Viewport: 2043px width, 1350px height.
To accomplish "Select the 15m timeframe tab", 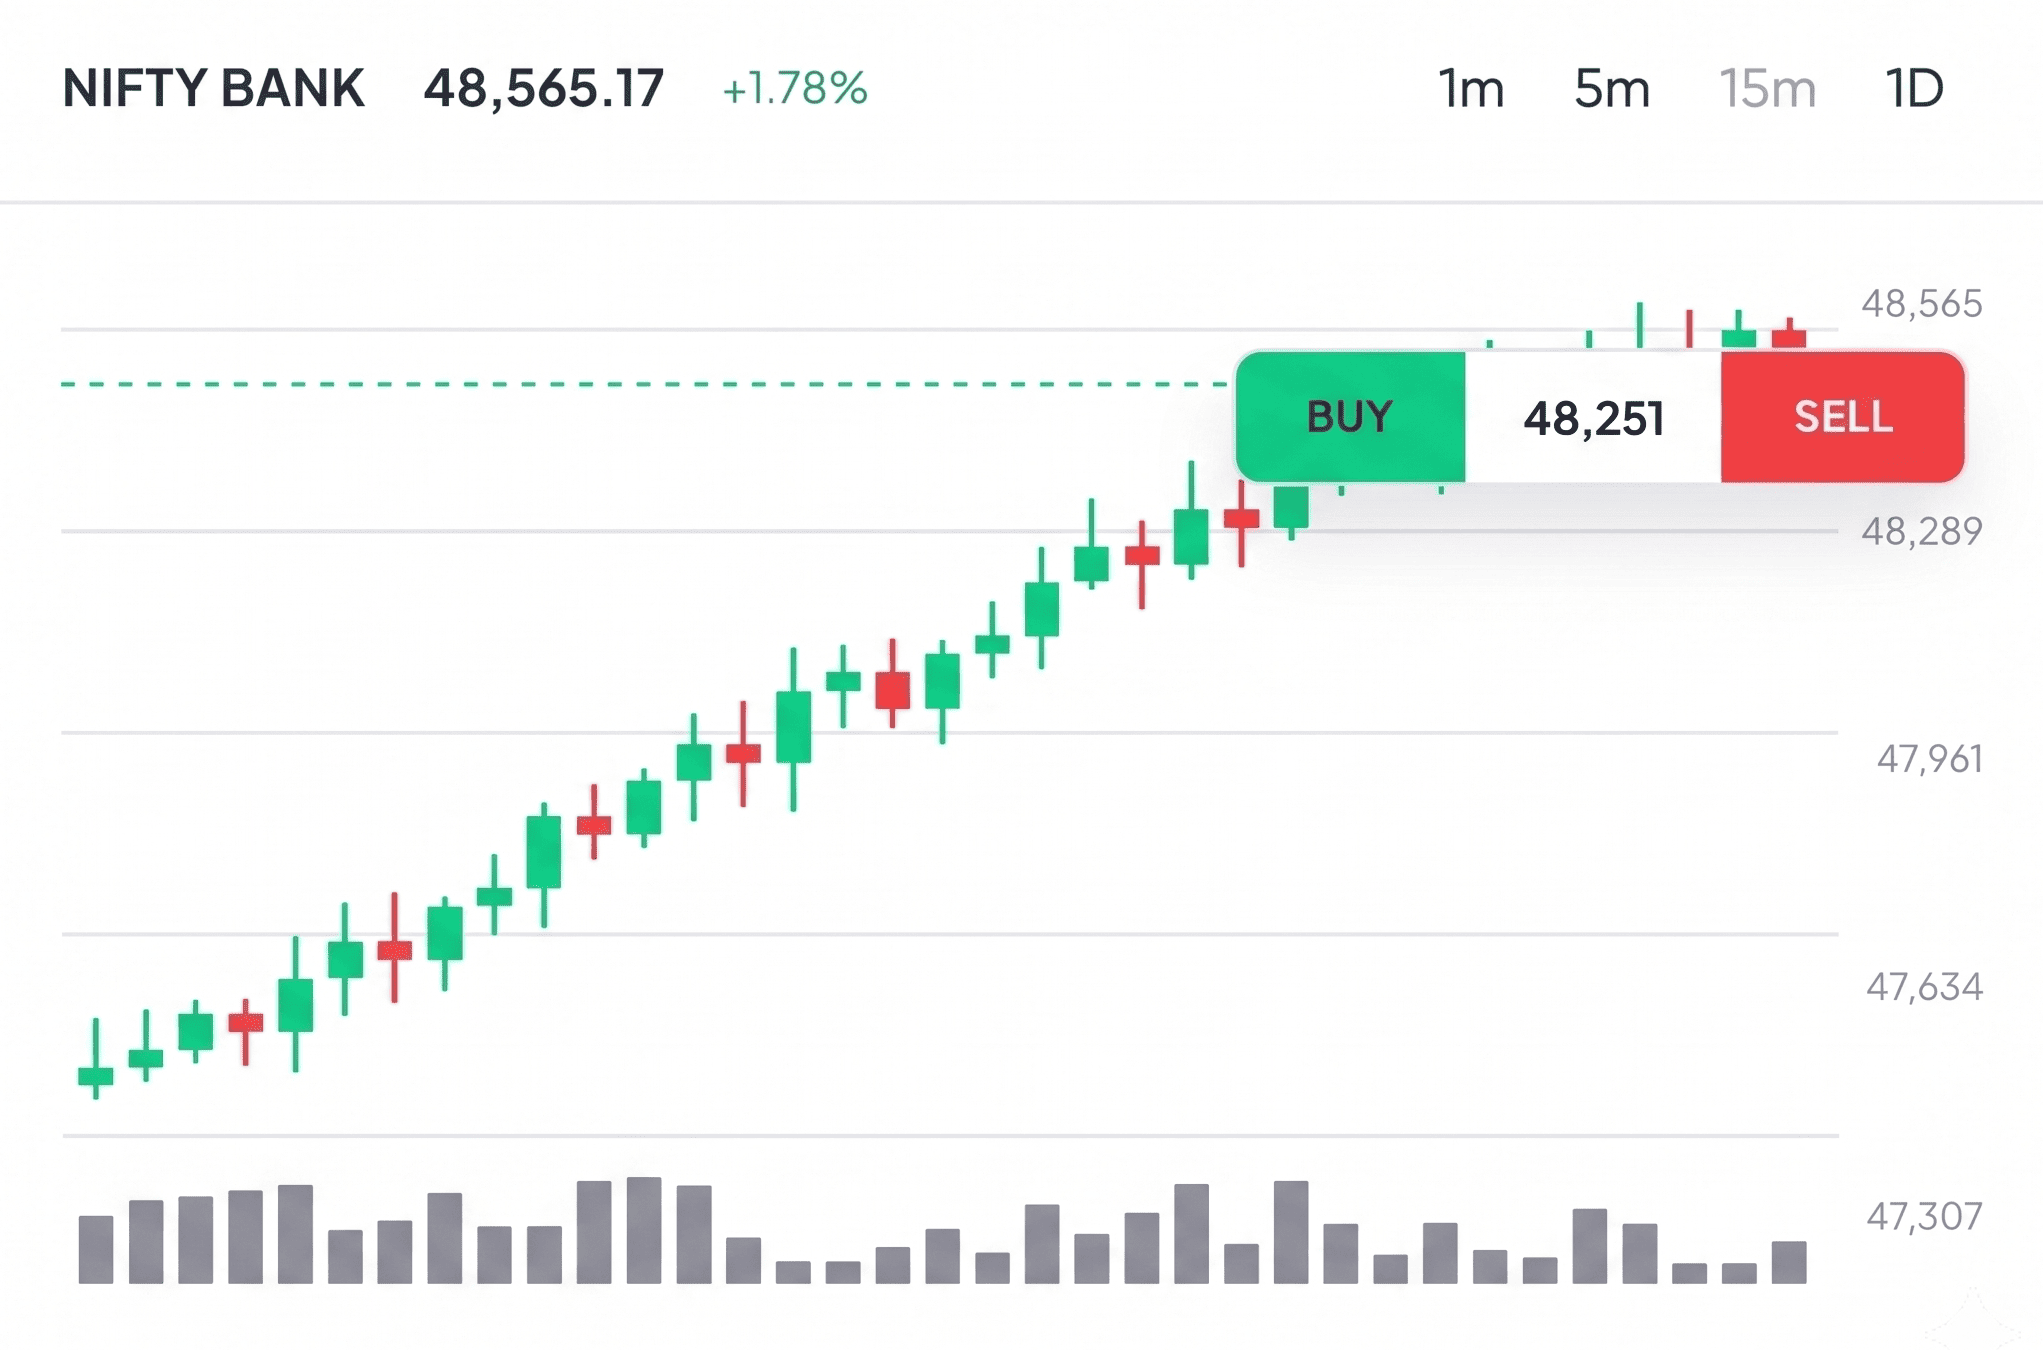I will (1767, 89).
